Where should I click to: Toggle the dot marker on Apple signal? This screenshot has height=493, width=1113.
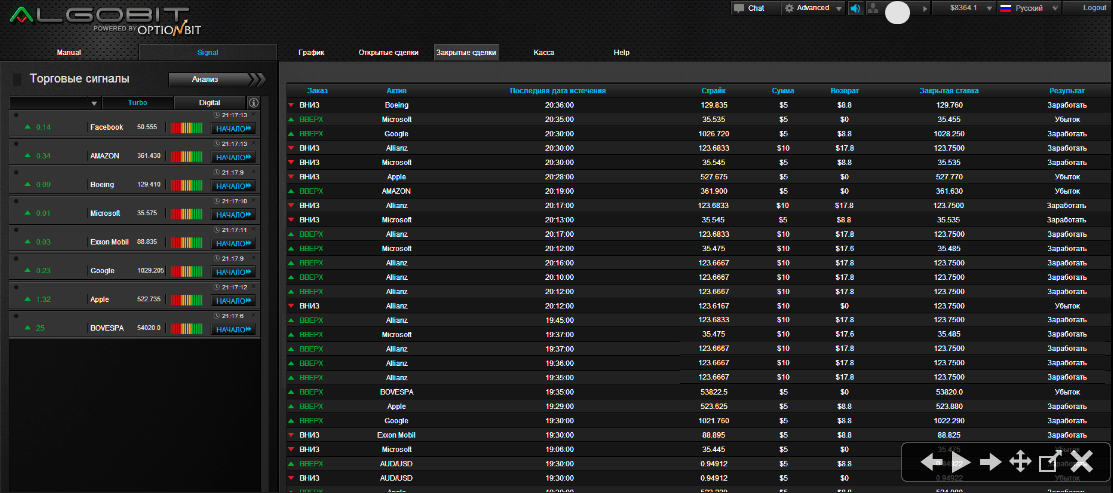pyautogui.click(x=16, y=287)
